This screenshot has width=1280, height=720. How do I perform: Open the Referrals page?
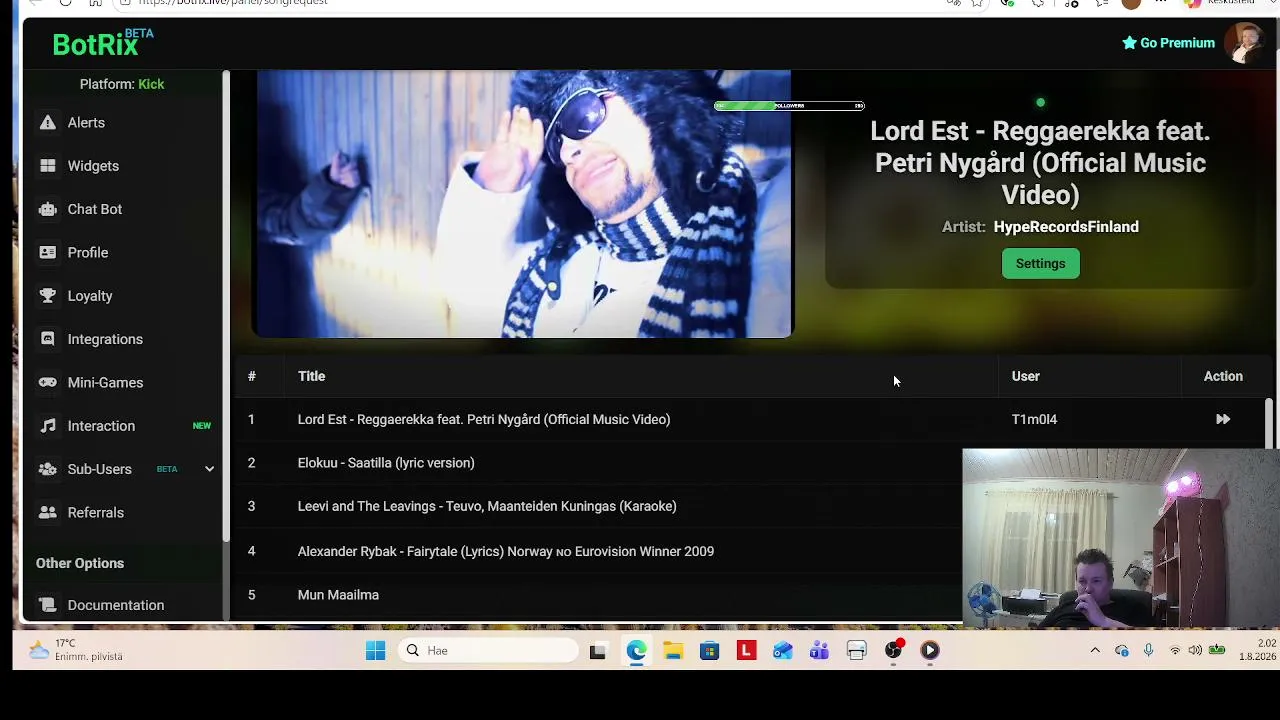click(96, 512)
